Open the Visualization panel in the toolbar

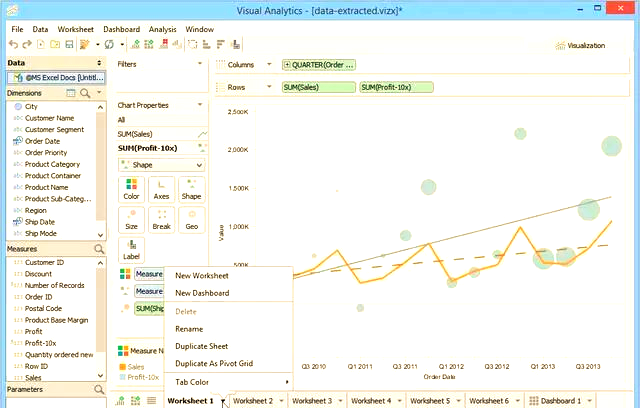point(580,46)
